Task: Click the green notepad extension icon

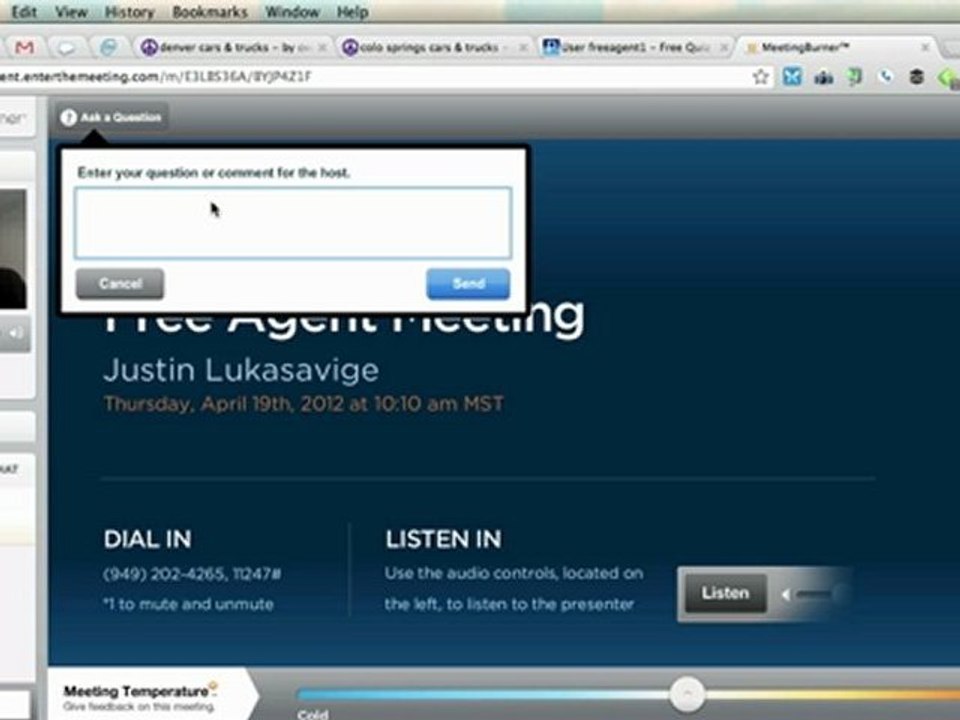Action: tap(854, 77)
